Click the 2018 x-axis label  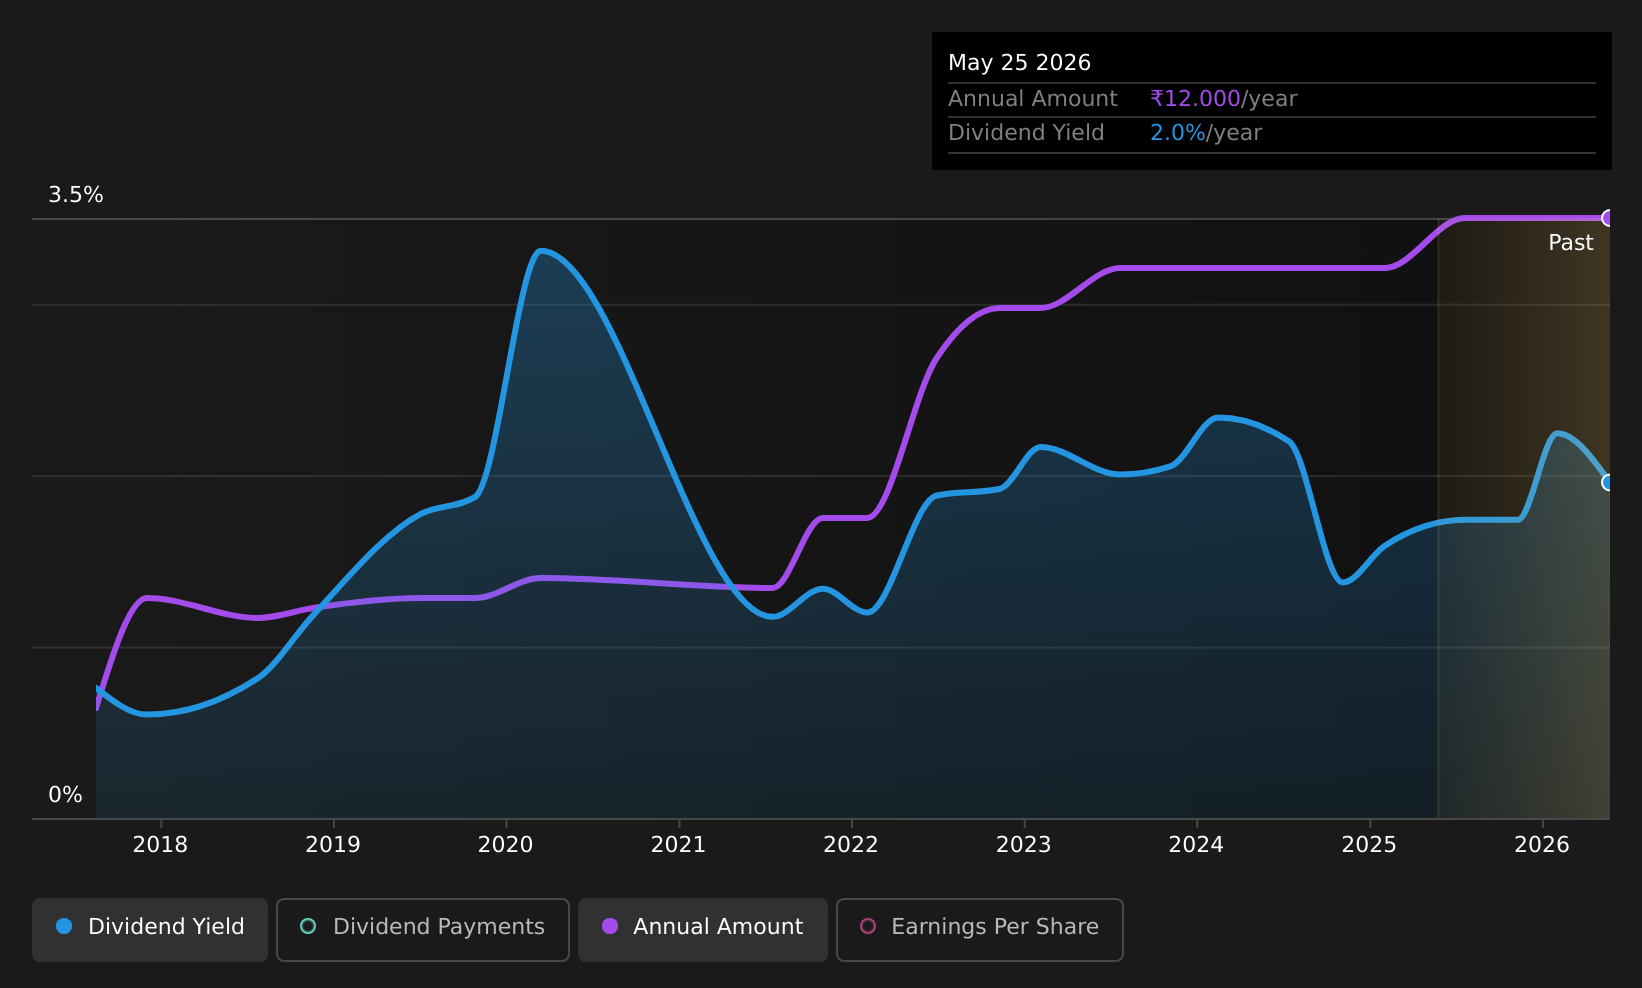click(x=160, y=845)
